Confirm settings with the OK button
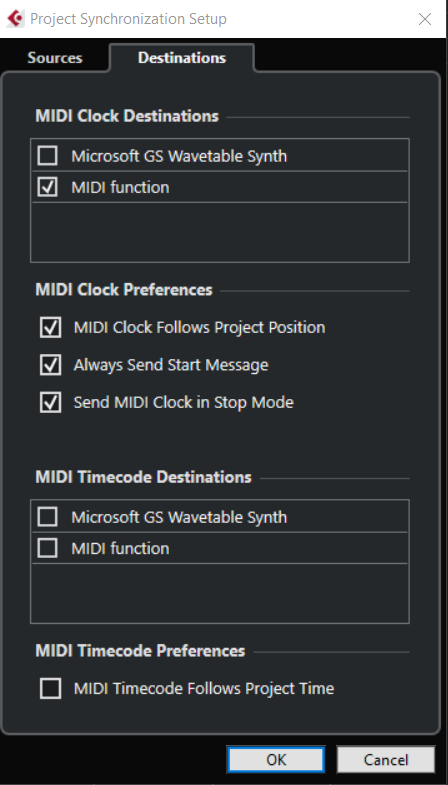This screenshot has width=448, height=785. point(276,759)
